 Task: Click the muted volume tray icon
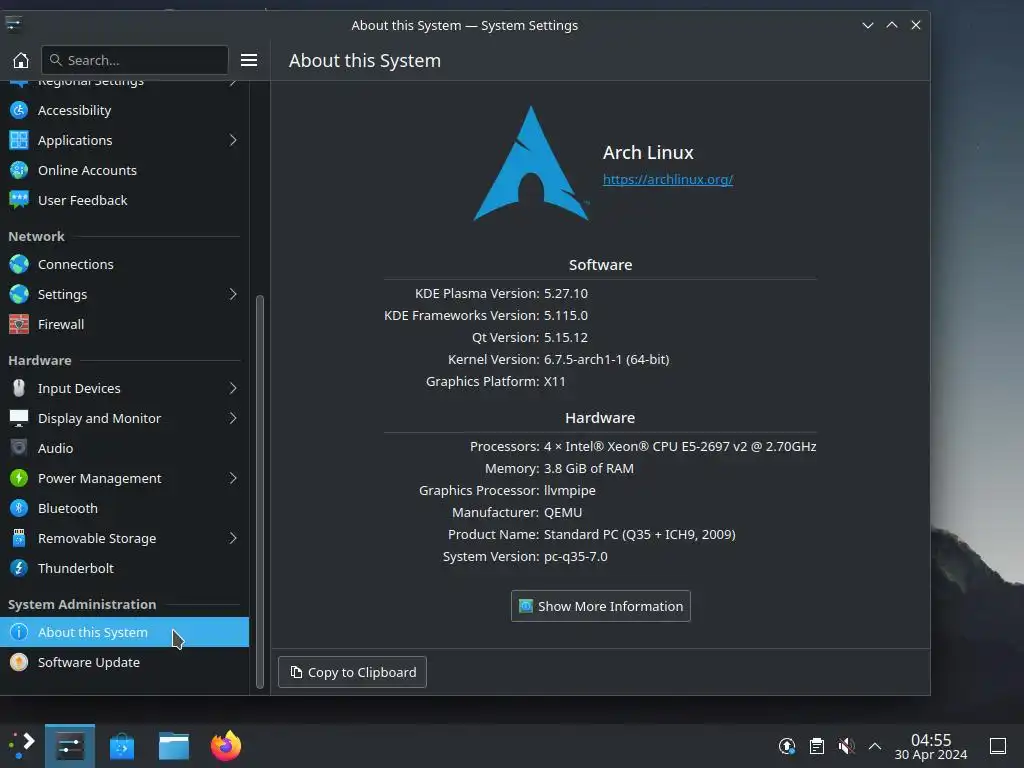coord(846,746)
